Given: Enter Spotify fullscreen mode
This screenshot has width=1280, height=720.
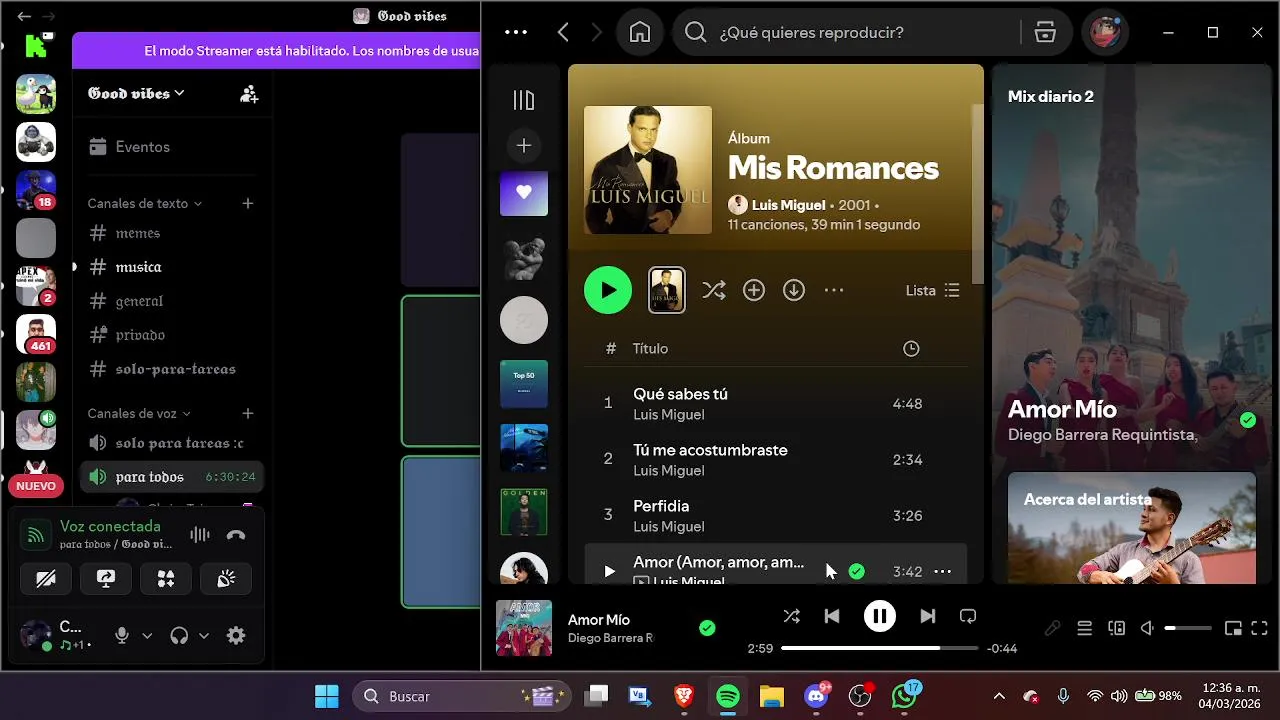Looking at the screenshot, I should (x=1260, y=628).
